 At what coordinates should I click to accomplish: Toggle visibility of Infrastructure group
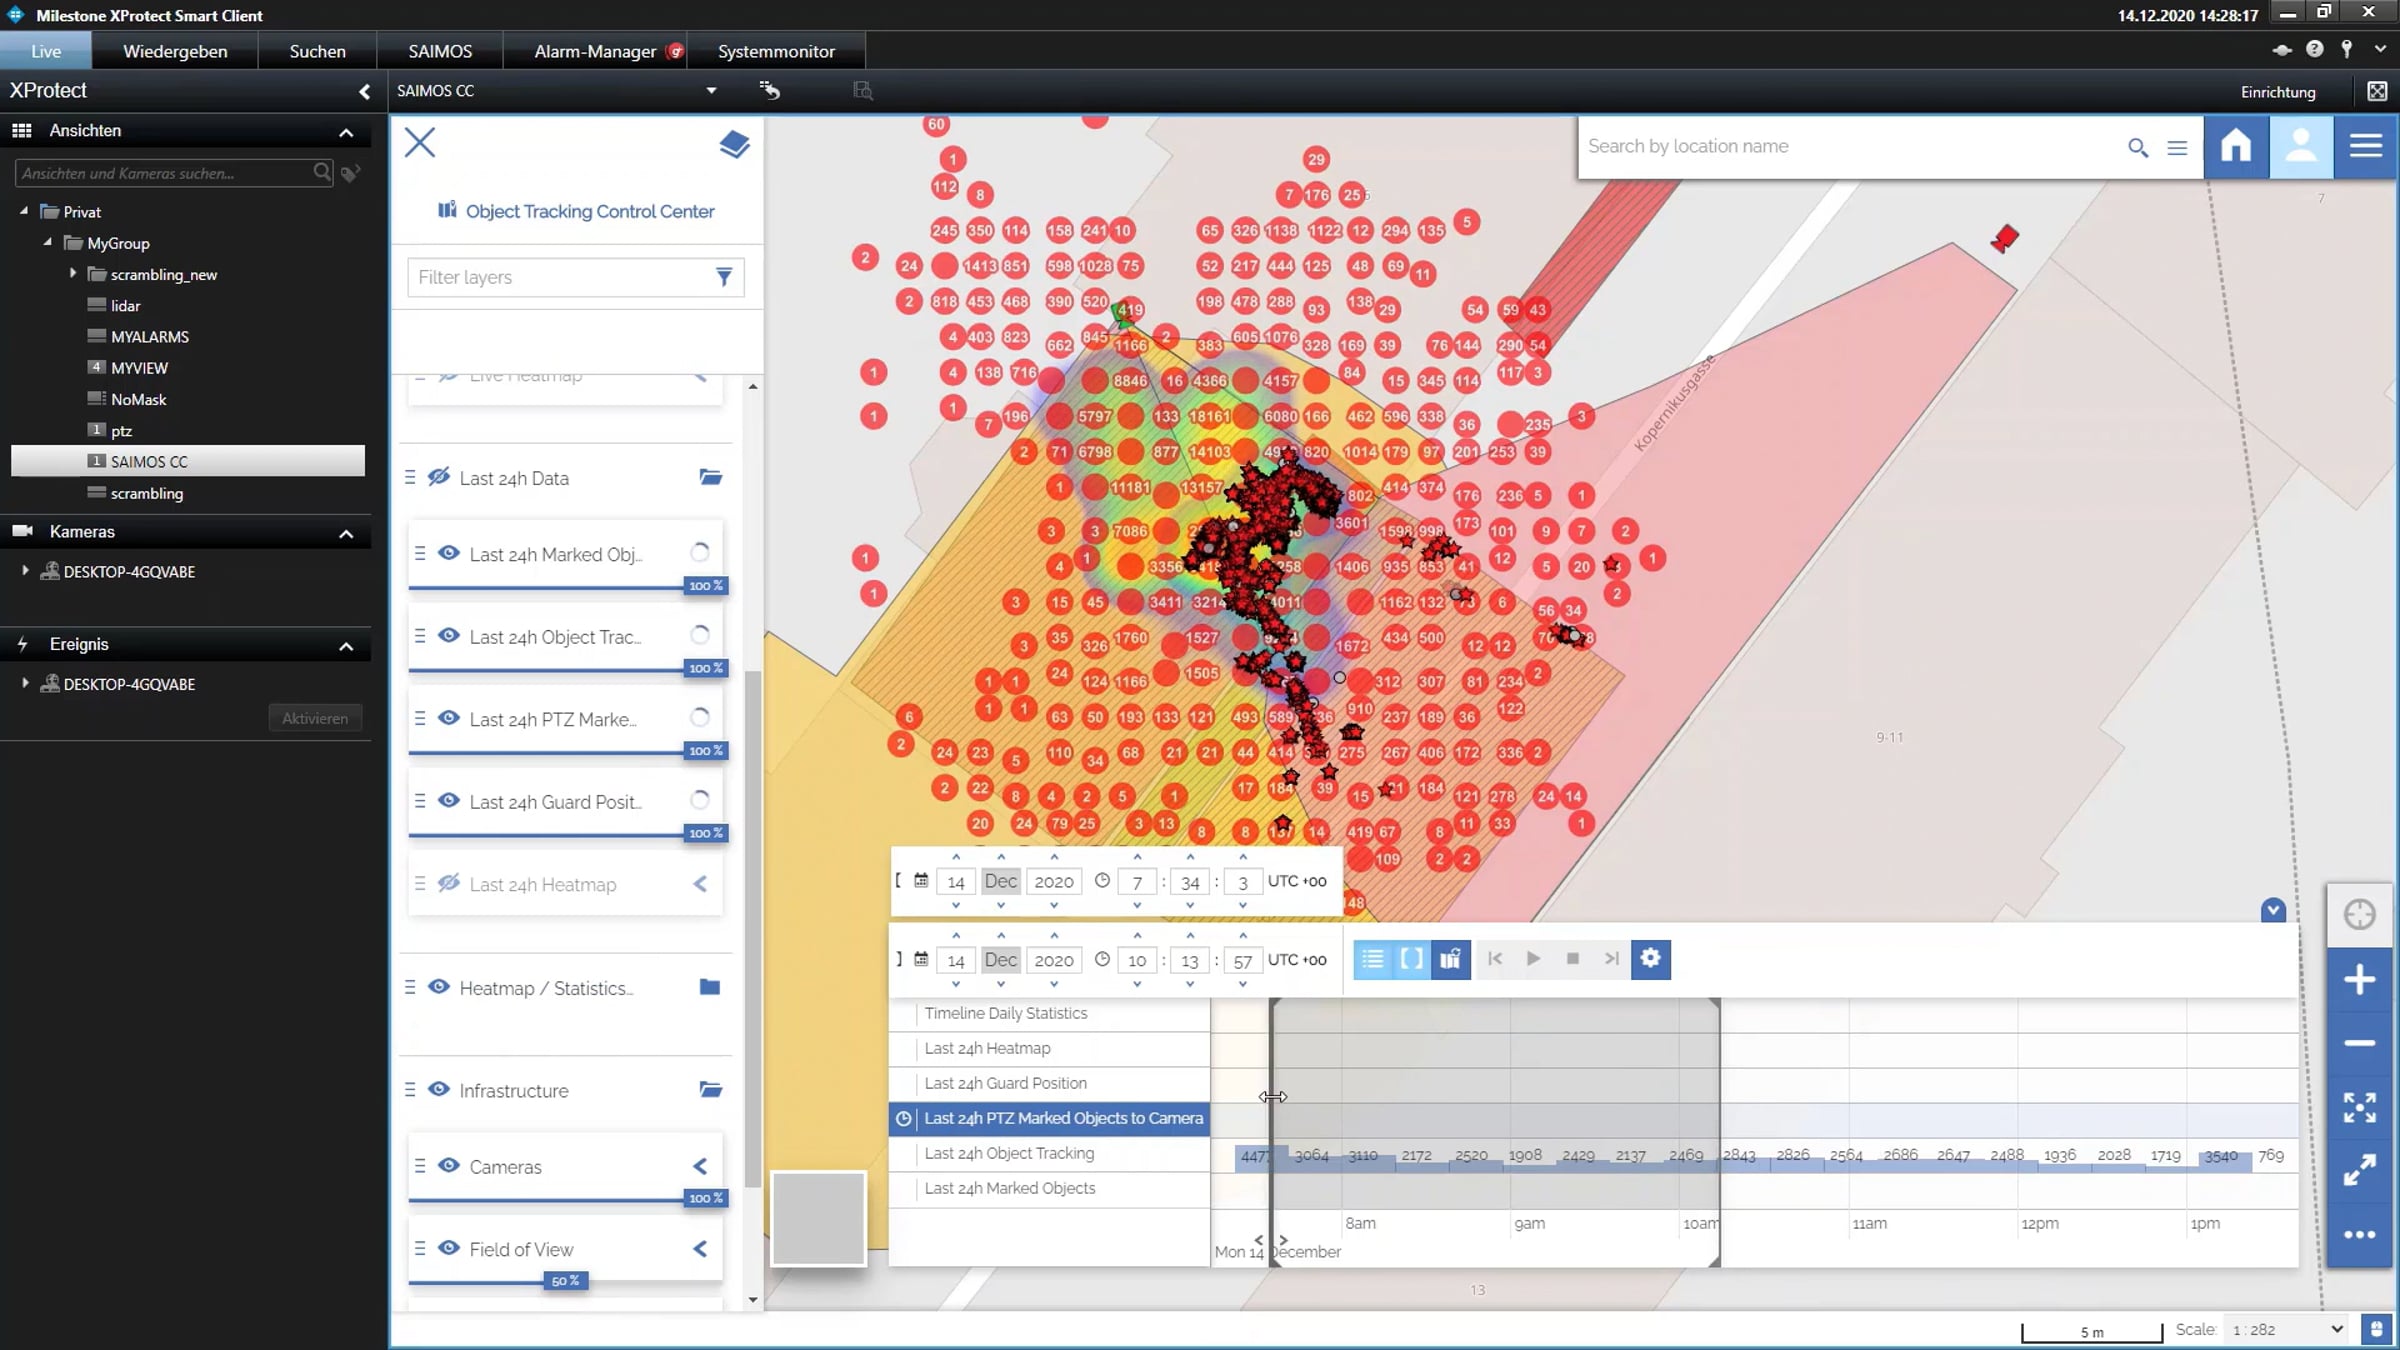(x=439, y=1089)
